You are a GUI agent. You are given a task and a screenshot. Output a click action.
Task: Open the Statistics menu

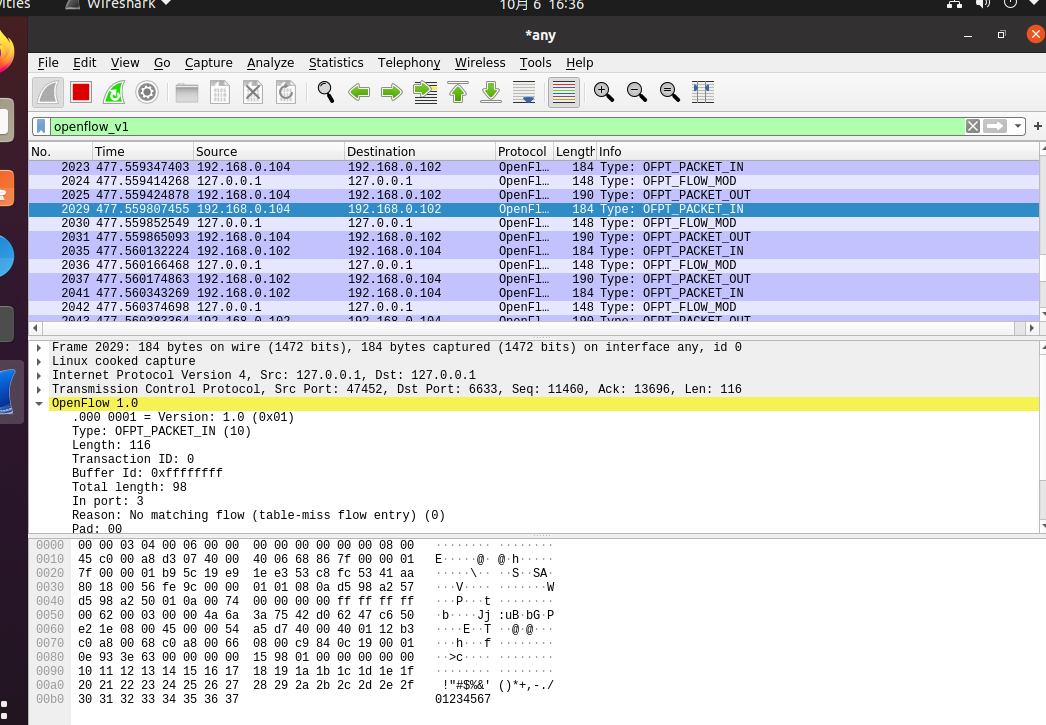click(336, 63)
